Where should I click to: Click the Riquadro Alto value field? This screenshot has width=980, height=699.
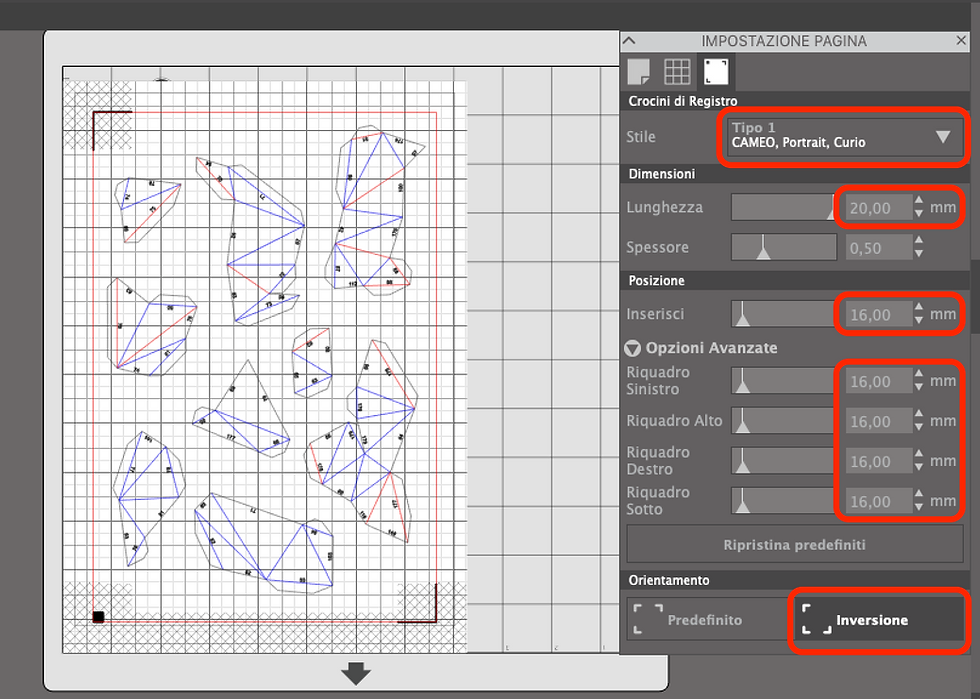878,421
